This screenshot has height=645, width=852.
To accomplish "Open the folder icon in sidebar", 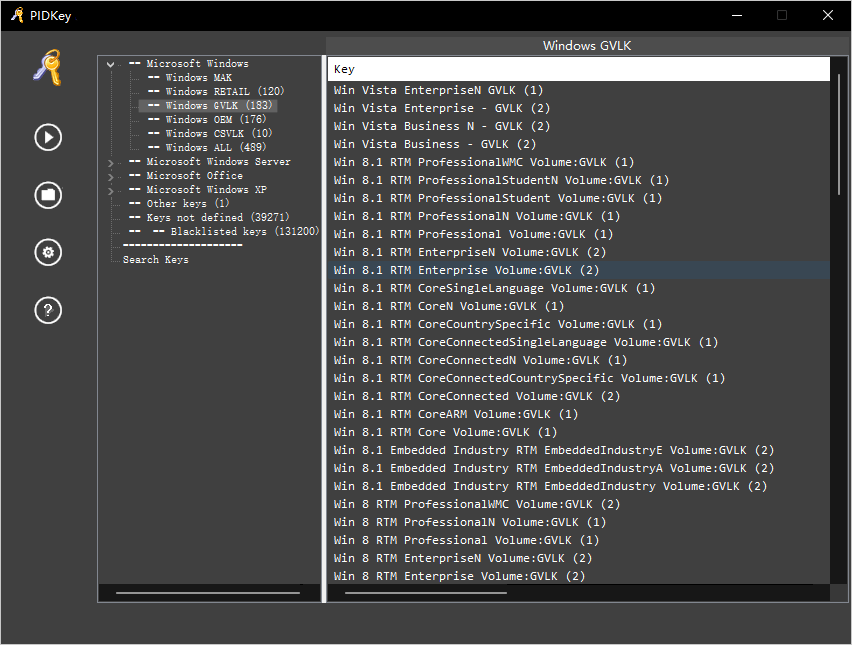I will coord(48,195).
